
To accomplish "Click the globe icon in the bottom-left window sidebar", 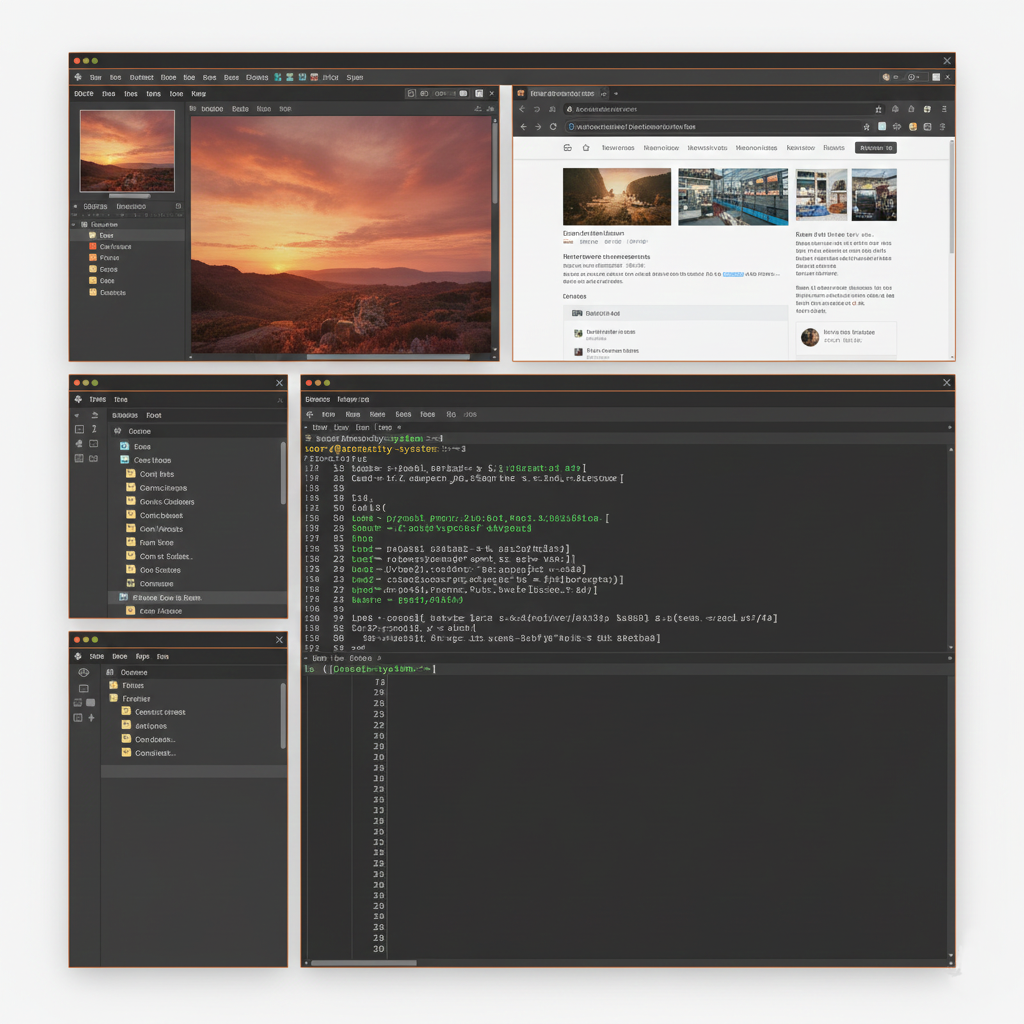I will [x=83, y=672].
